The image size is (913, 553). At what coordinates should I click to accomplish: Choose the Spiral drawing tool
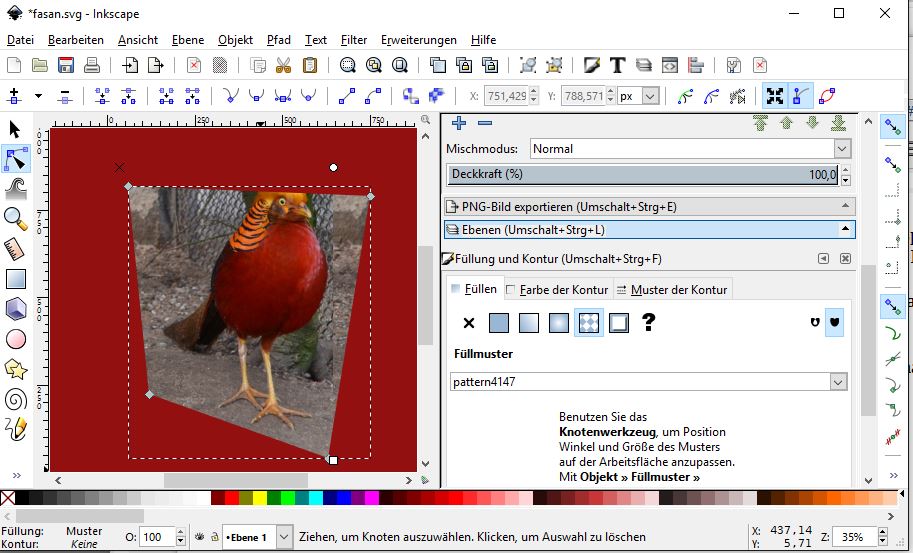[x=15, y=399]
